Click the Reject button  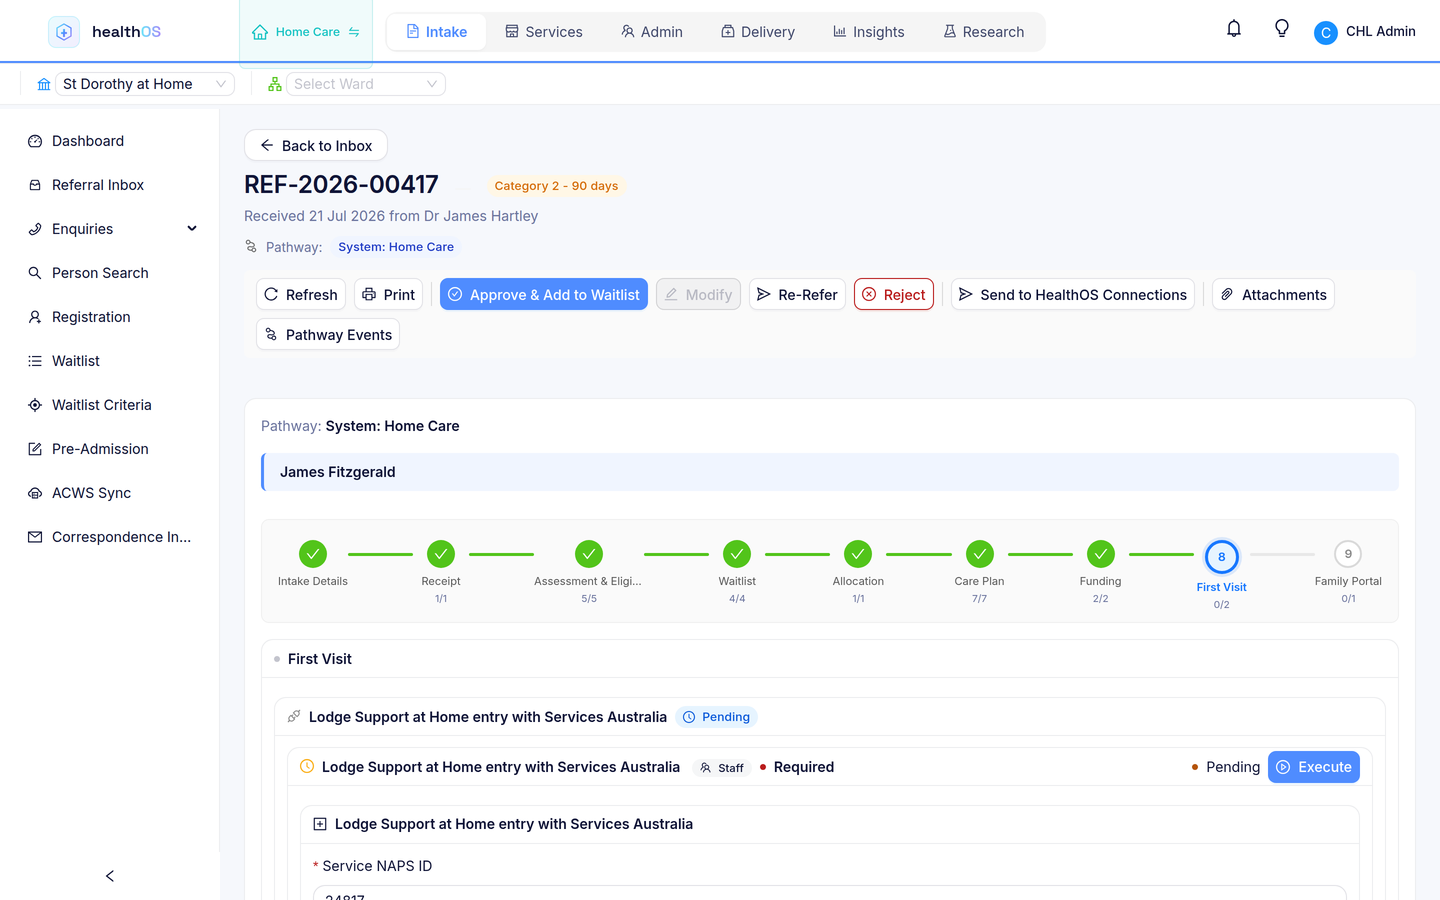click(x=894, y=294)
